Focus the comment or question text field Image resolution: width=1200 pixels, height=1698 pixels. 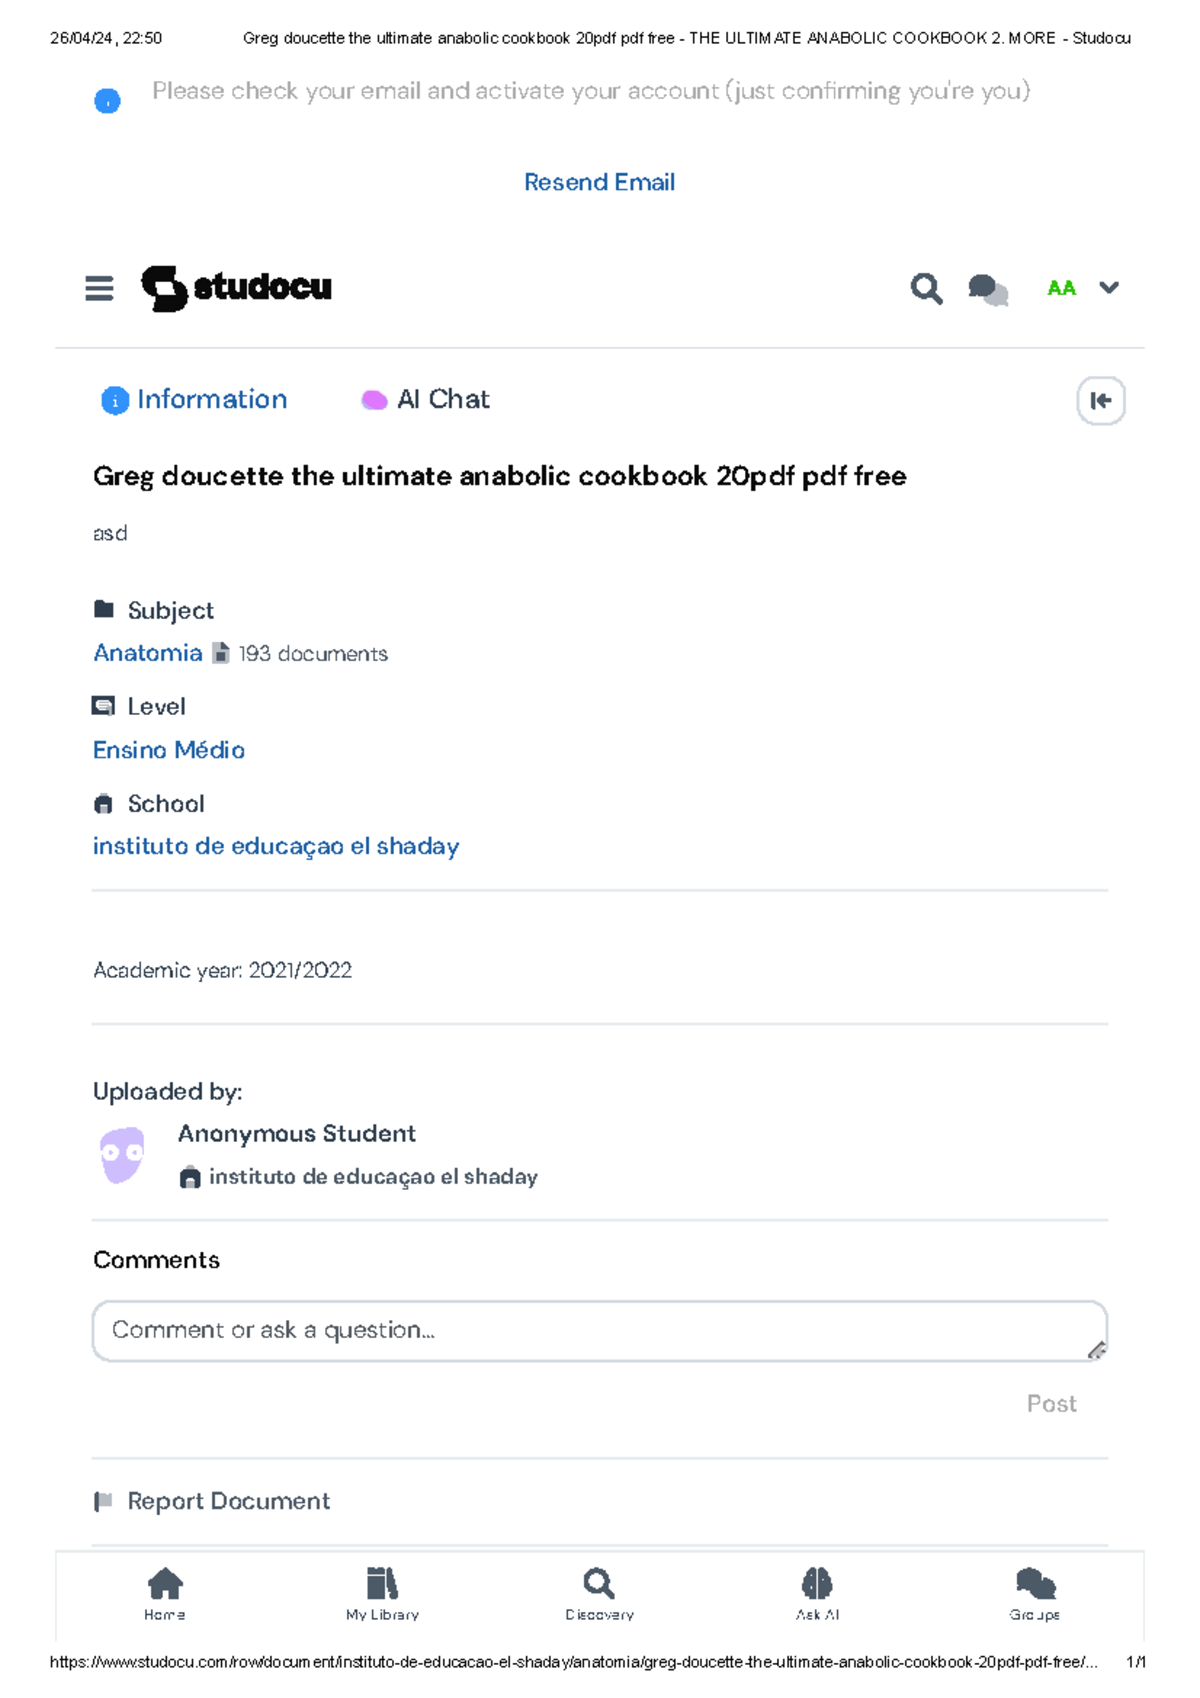[x=599, y=1331]
